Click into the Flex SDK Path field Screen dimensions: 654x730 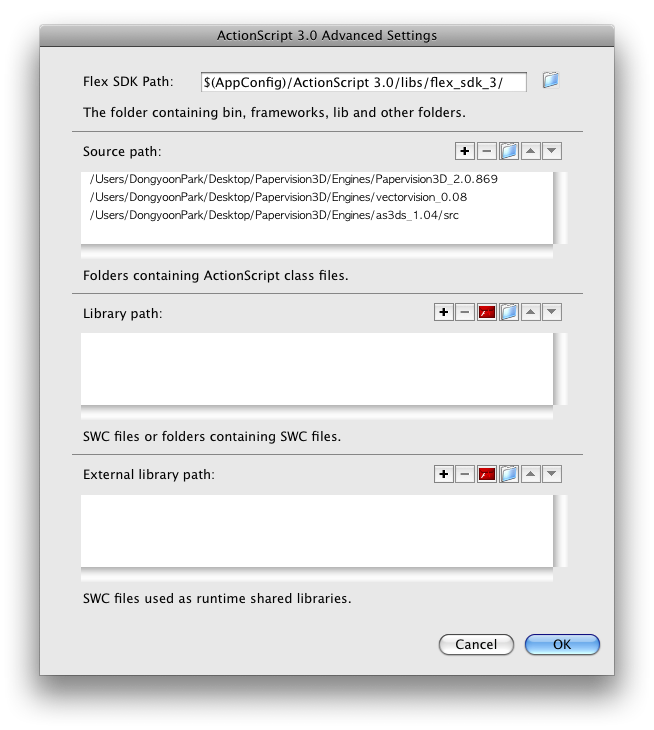tap(364, 82)
